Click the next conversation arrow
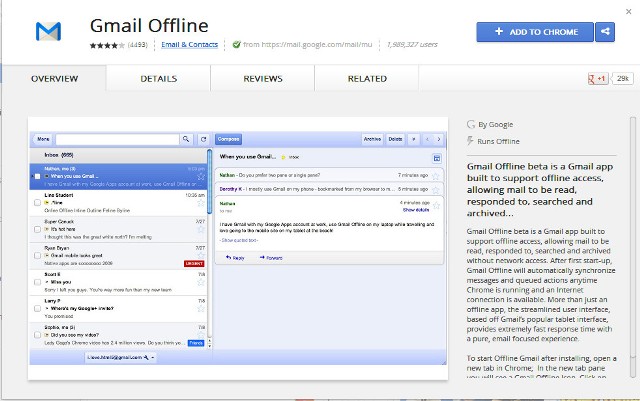Viewport: 640px width, 401px height. (439, 139)
